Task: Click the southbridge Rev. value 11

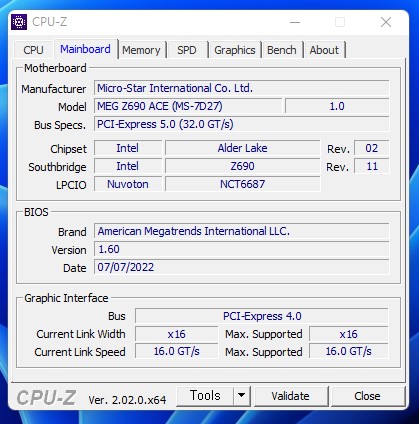Action: click(371, 166)
